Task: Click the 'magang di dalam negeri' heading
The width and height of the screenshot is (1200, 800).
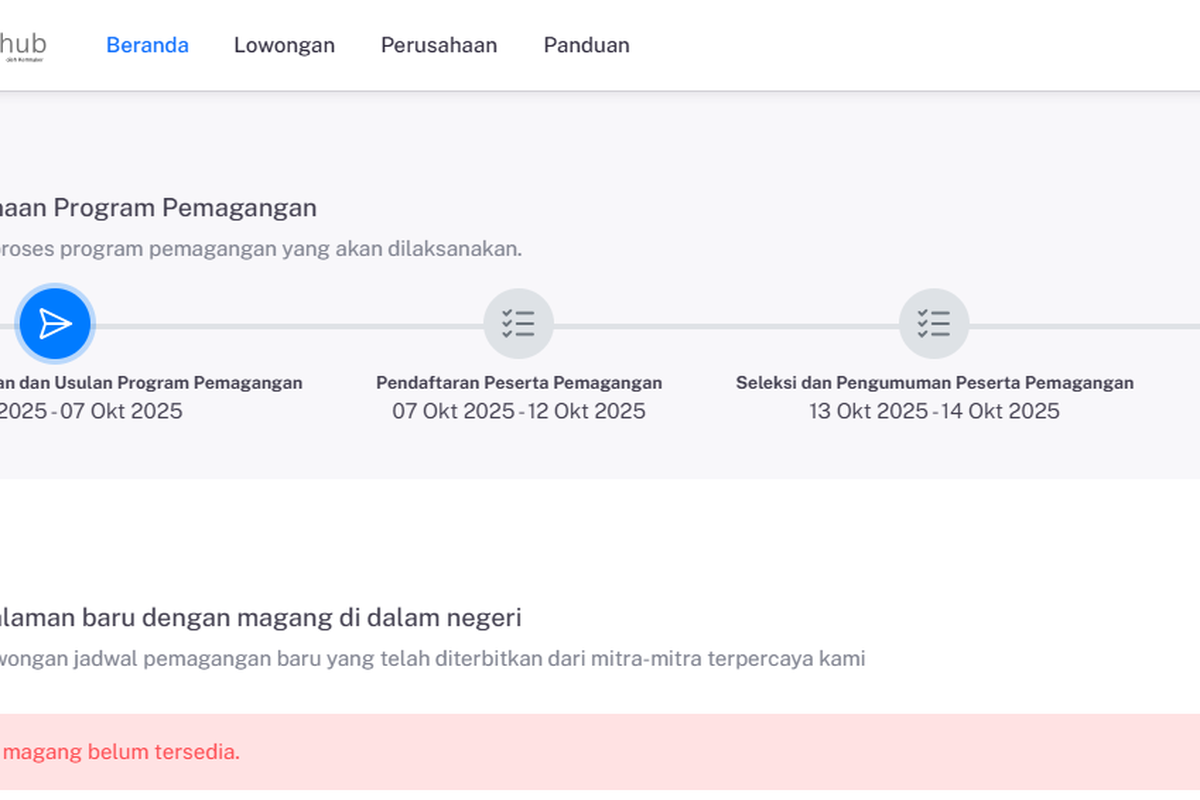Action: click(260, 617)
